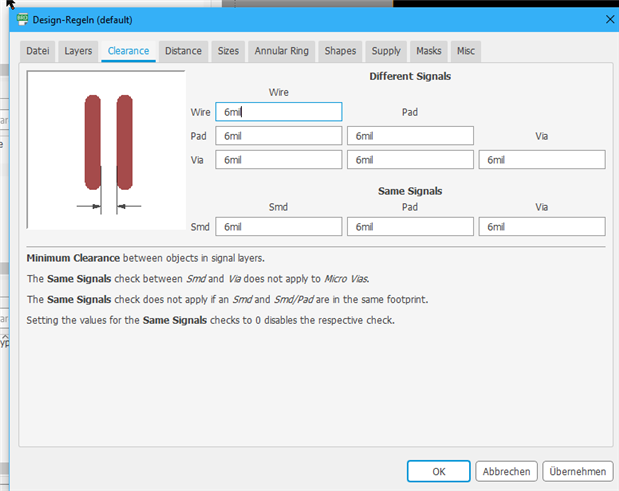619x491 pixels.
Task: Switch to the Shapes tab
Action: coord(340,51)
